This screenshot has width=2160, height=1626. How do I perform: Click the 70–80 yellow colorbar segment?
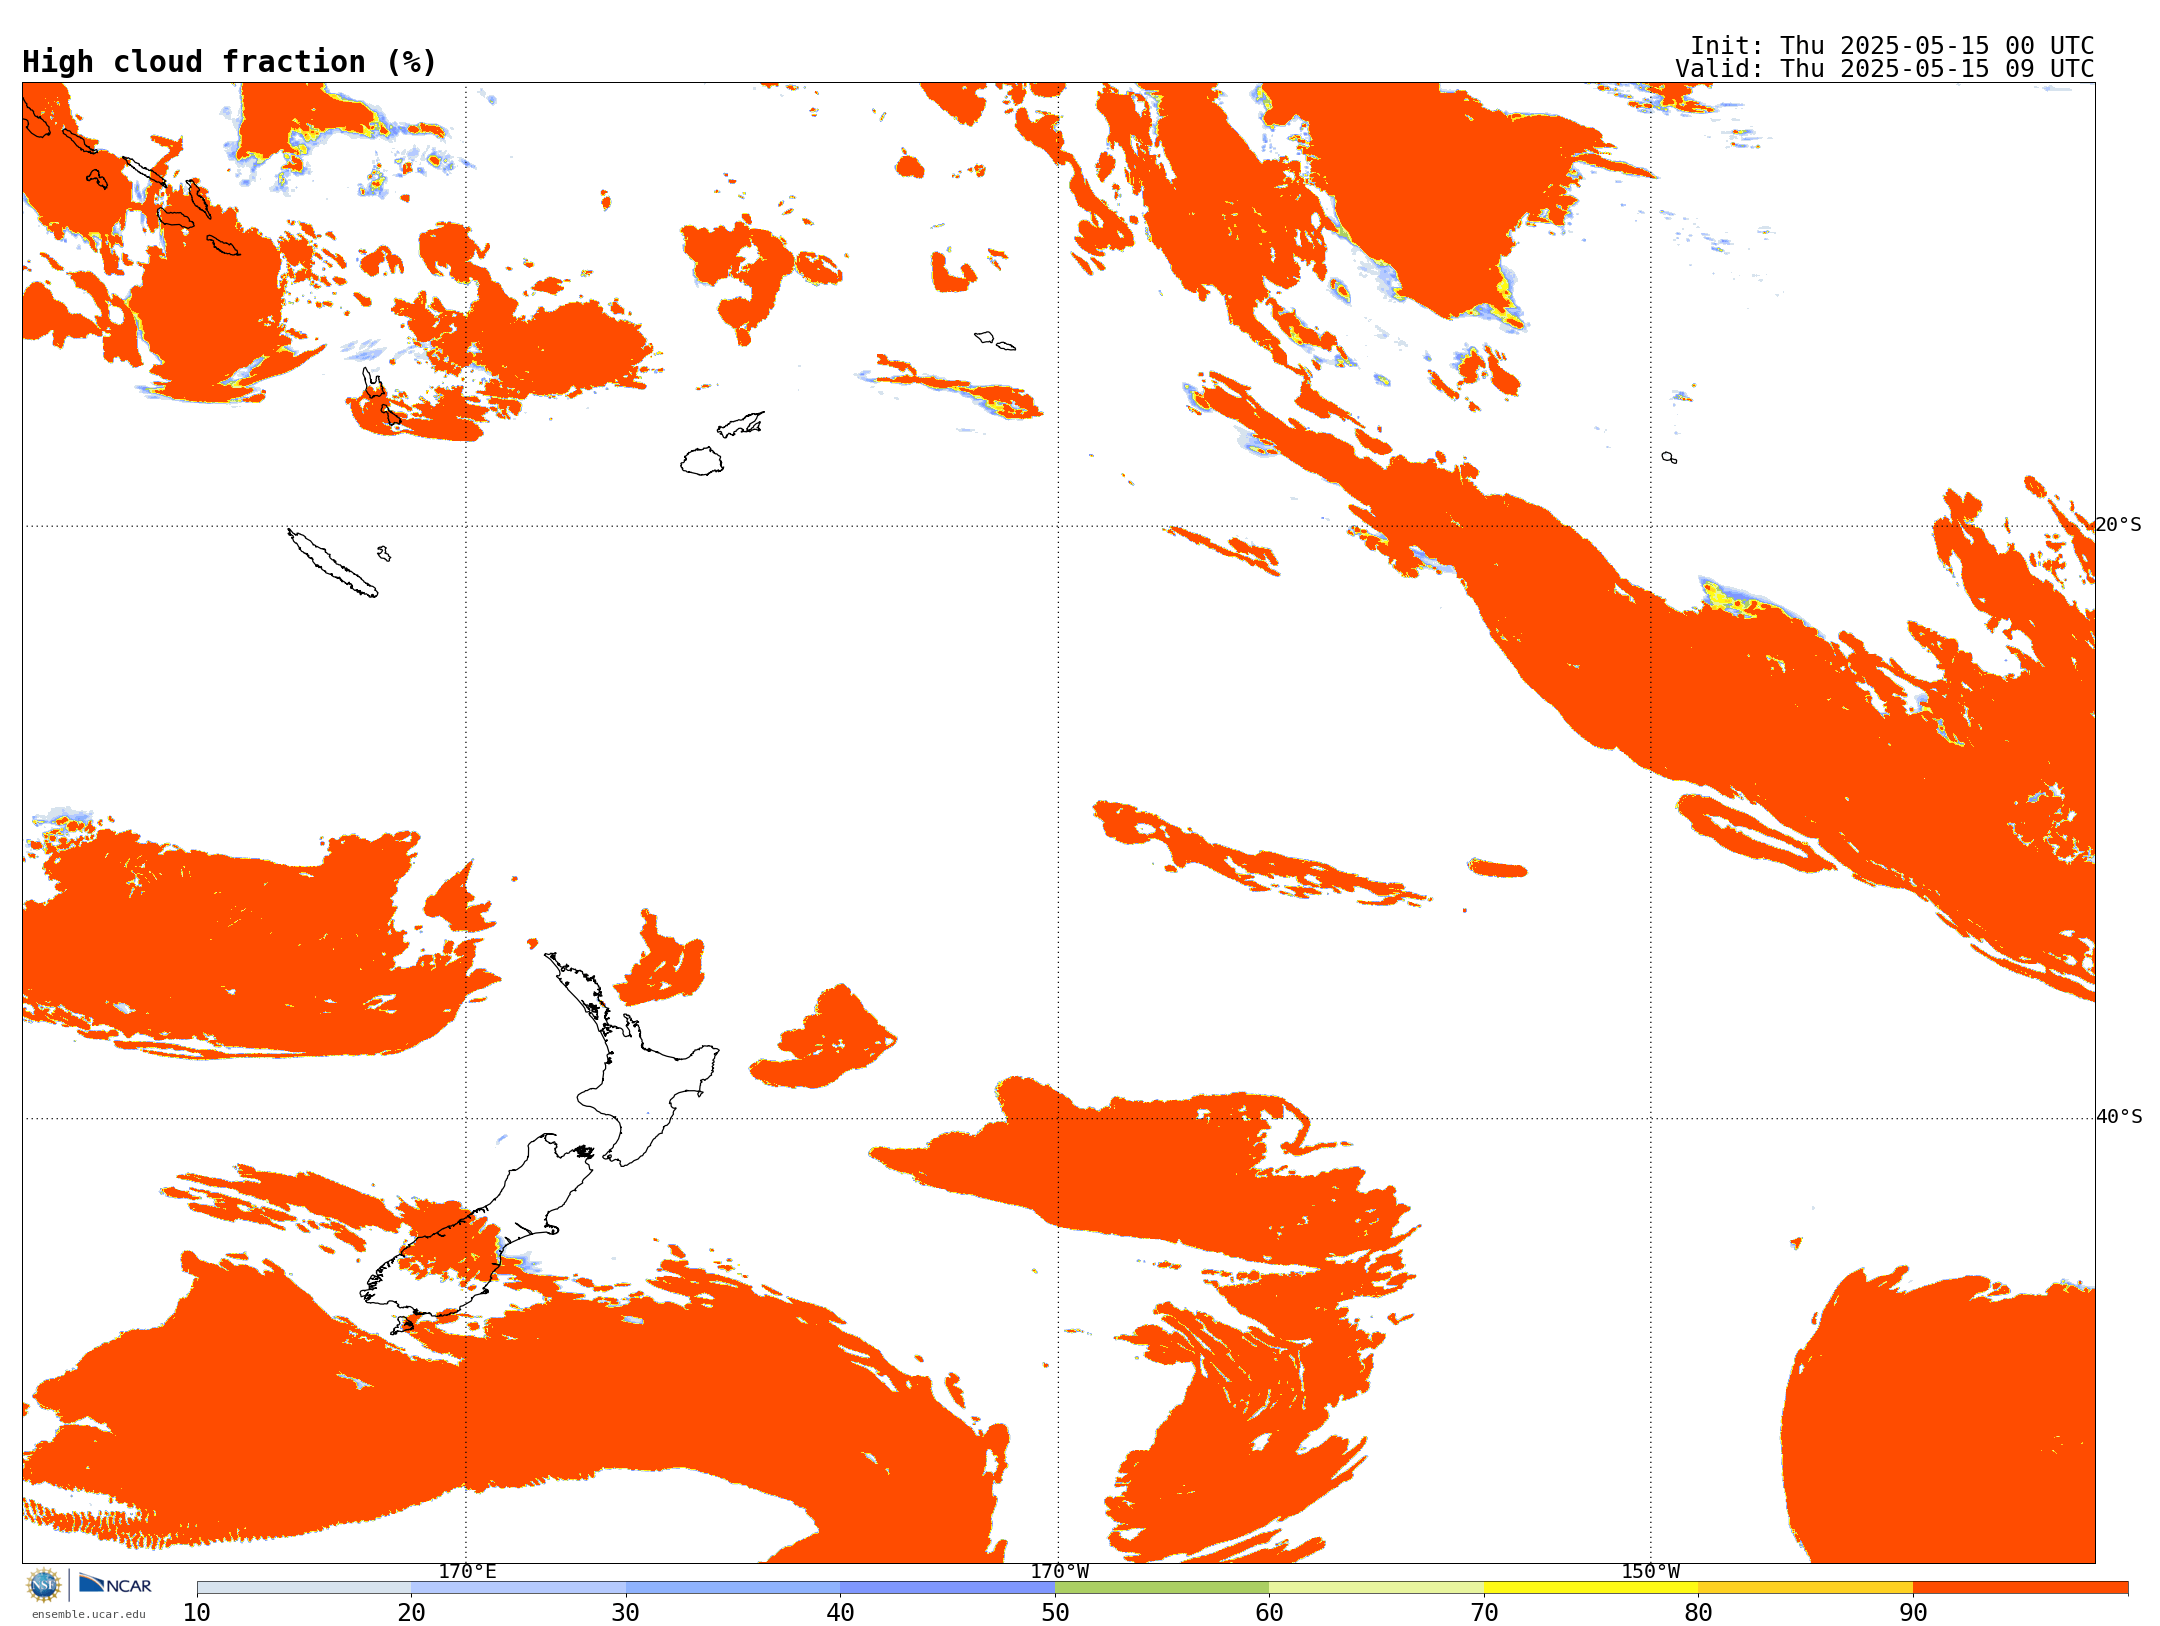click(x=1591, y=1588)
